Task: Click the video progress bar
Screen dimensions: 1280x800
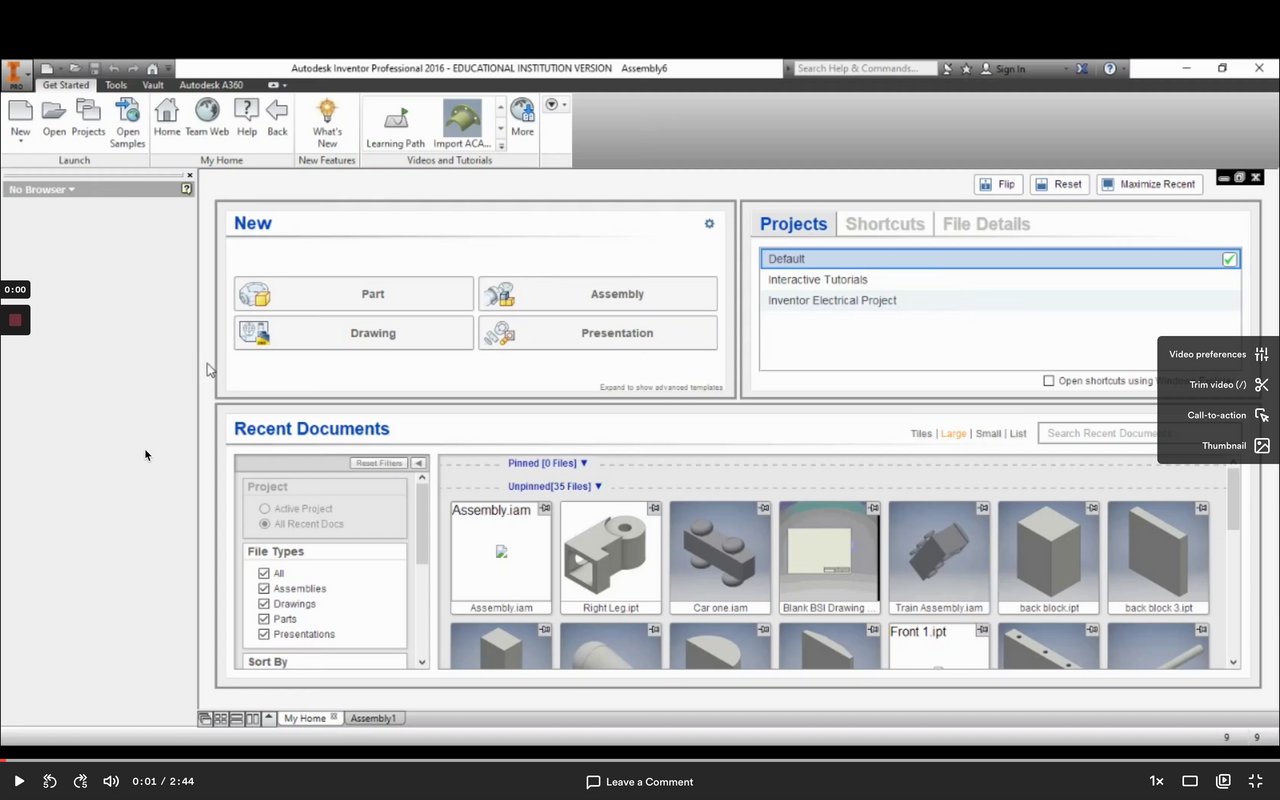Action: [x=640, y=760]
